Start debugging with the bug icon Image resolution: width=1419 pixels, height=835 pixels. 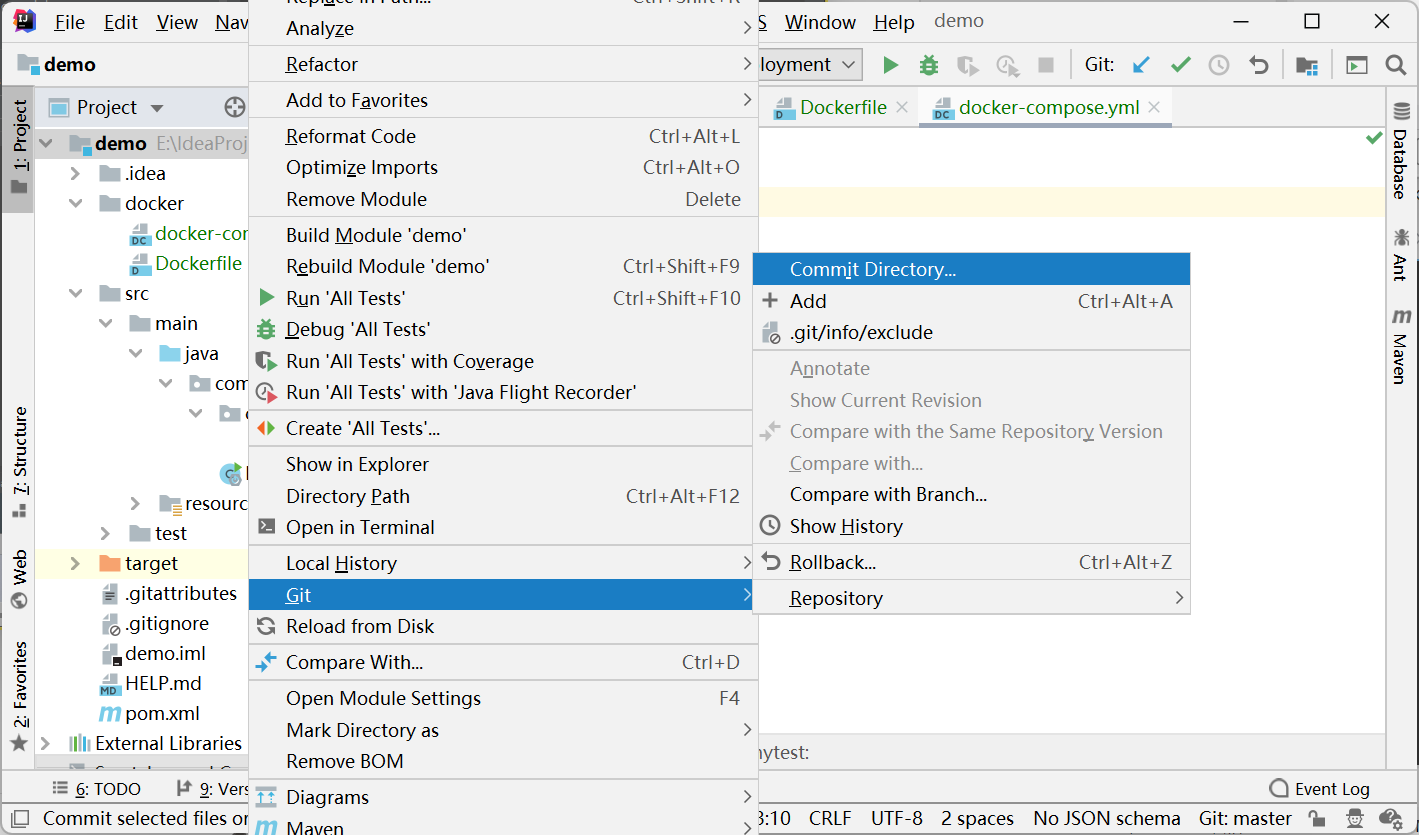(929, 65)
